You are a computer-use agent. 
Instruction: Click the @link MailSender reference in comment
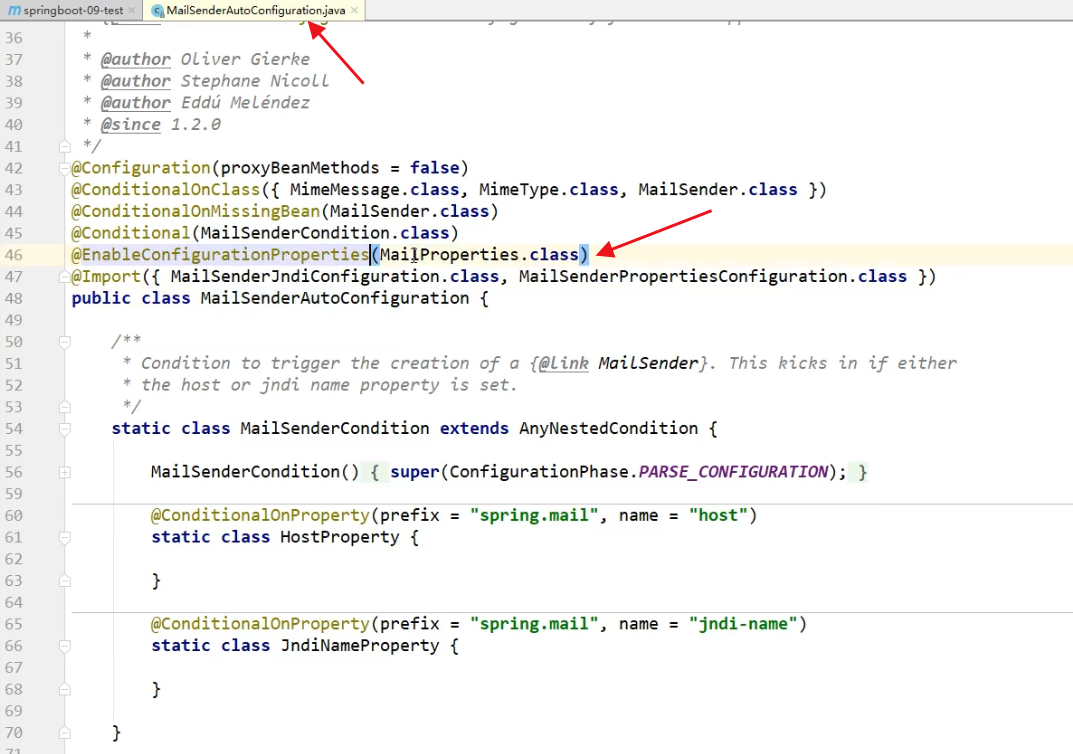618,363
